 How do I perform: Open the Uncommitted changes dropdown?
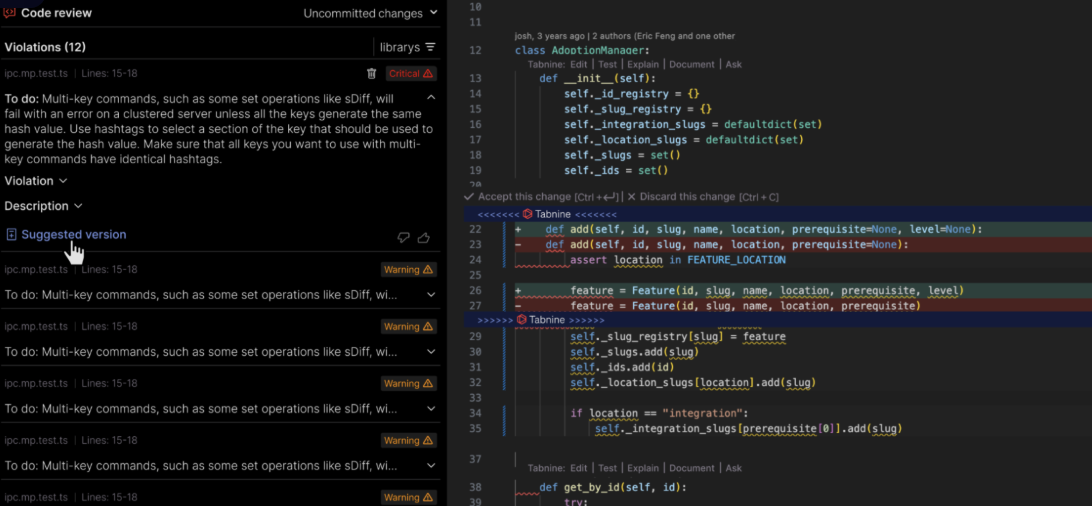(370, 13)
